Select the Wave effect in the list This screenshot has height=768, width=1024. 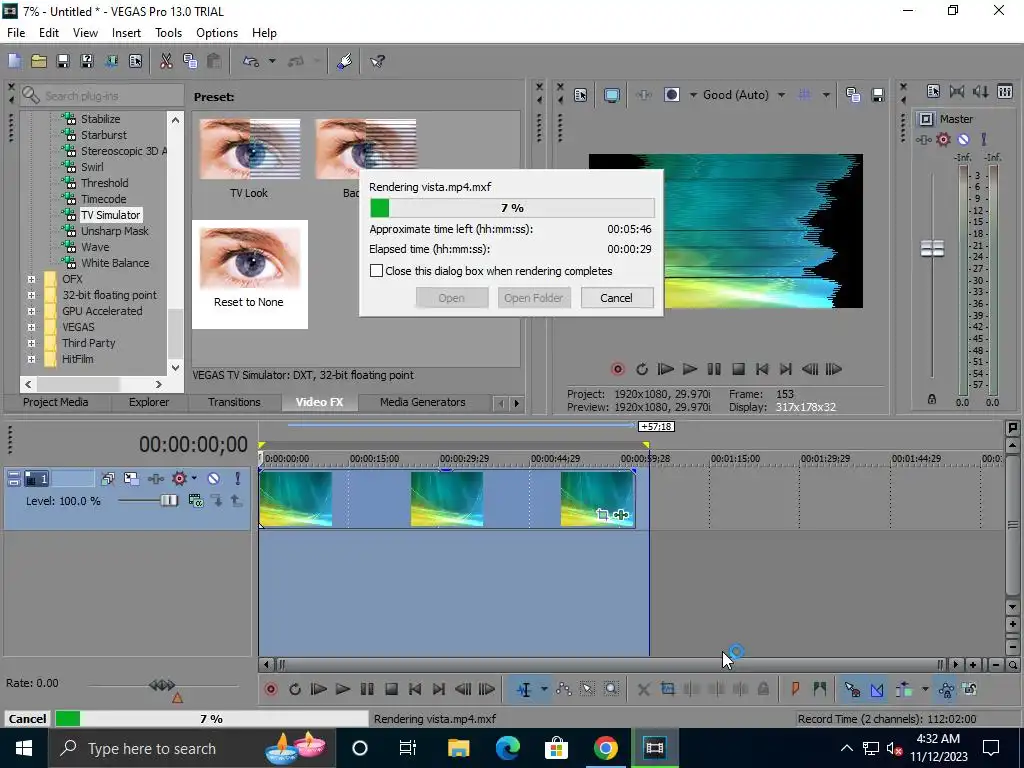click(95, 247)
